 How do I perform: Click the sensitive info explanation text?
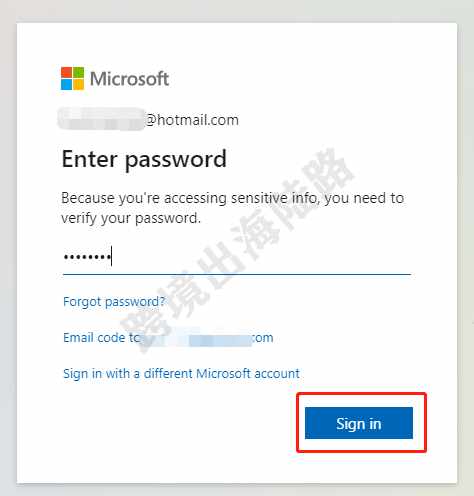(x=232, y=208)
